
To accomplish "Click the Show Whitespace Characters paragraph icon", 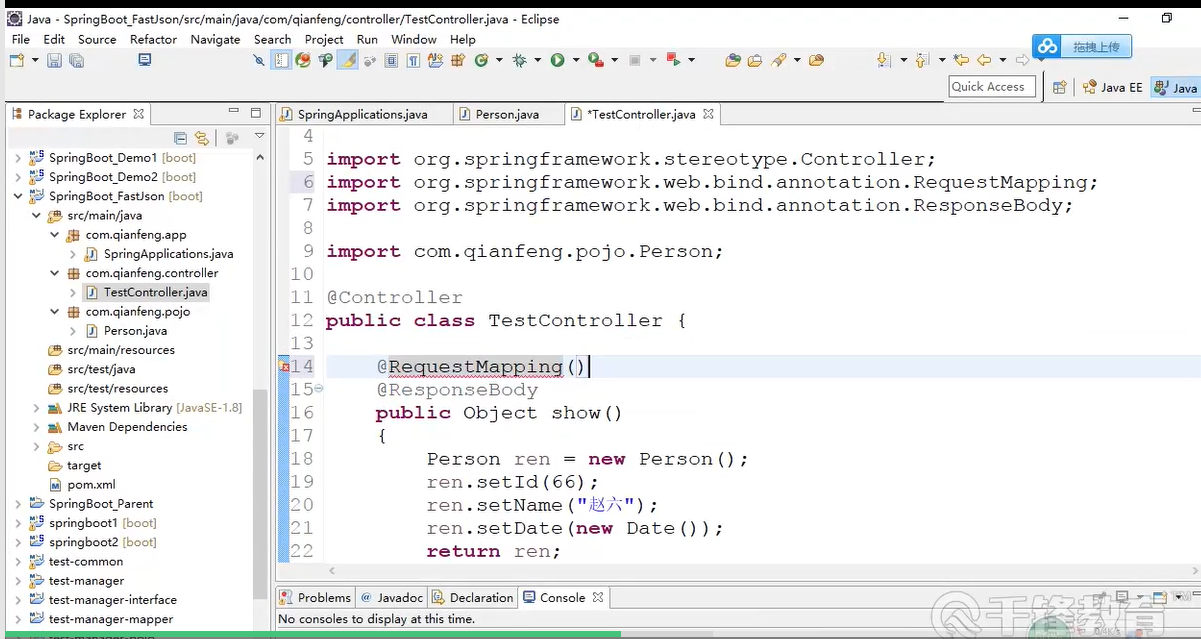I will [x=414, y=60].
